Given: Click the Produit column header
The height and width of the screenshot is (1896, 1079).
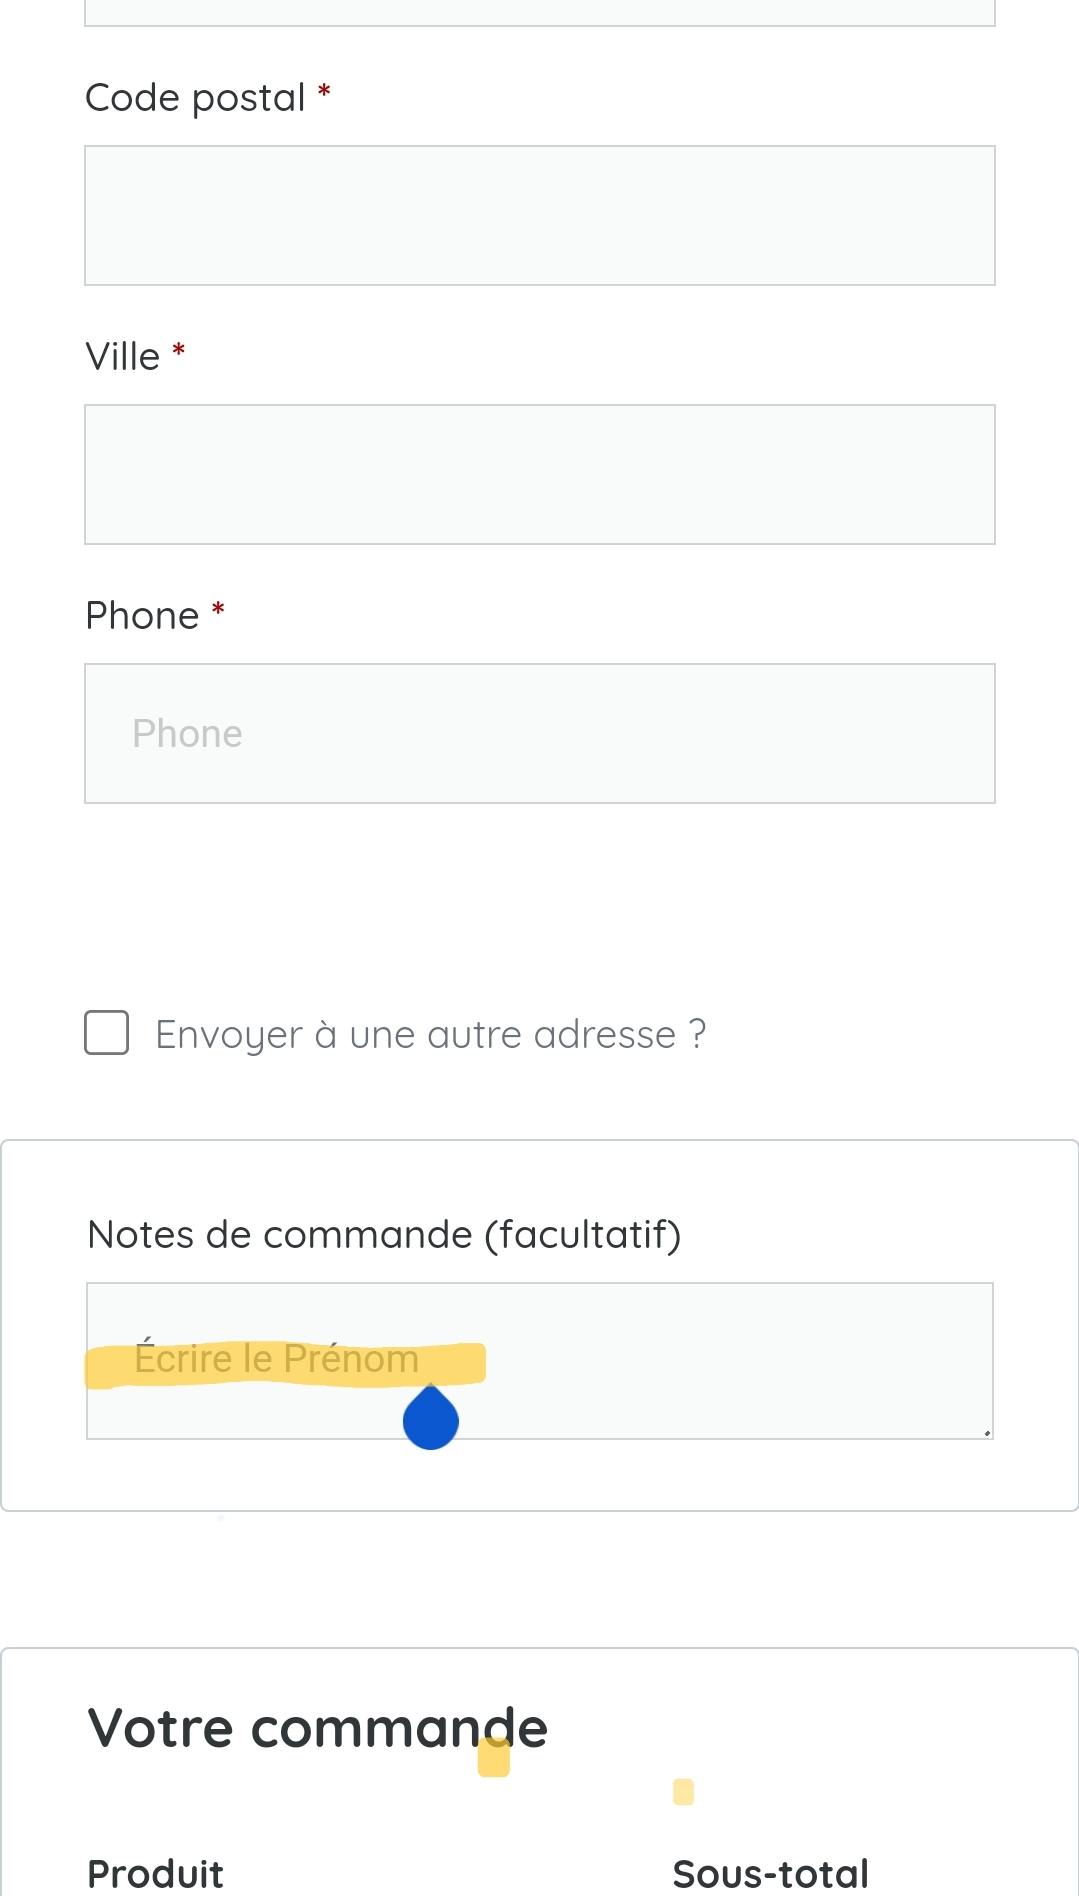Looking at the screenshot, I should pos(156,1873).
